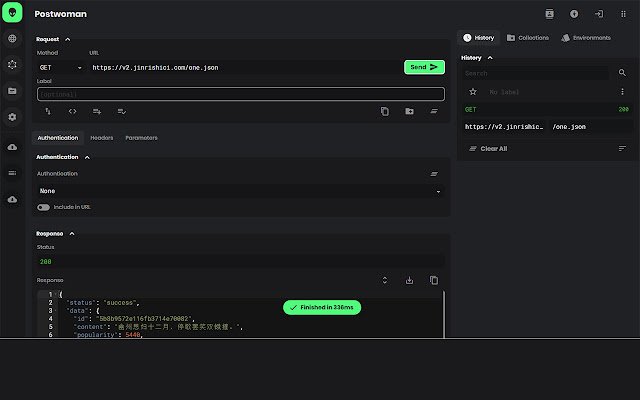Click the lower cloud icon in the left sidebar
The height and width of the screenshot is (400, 640).
pyautogui.click(x=12, y=199)
